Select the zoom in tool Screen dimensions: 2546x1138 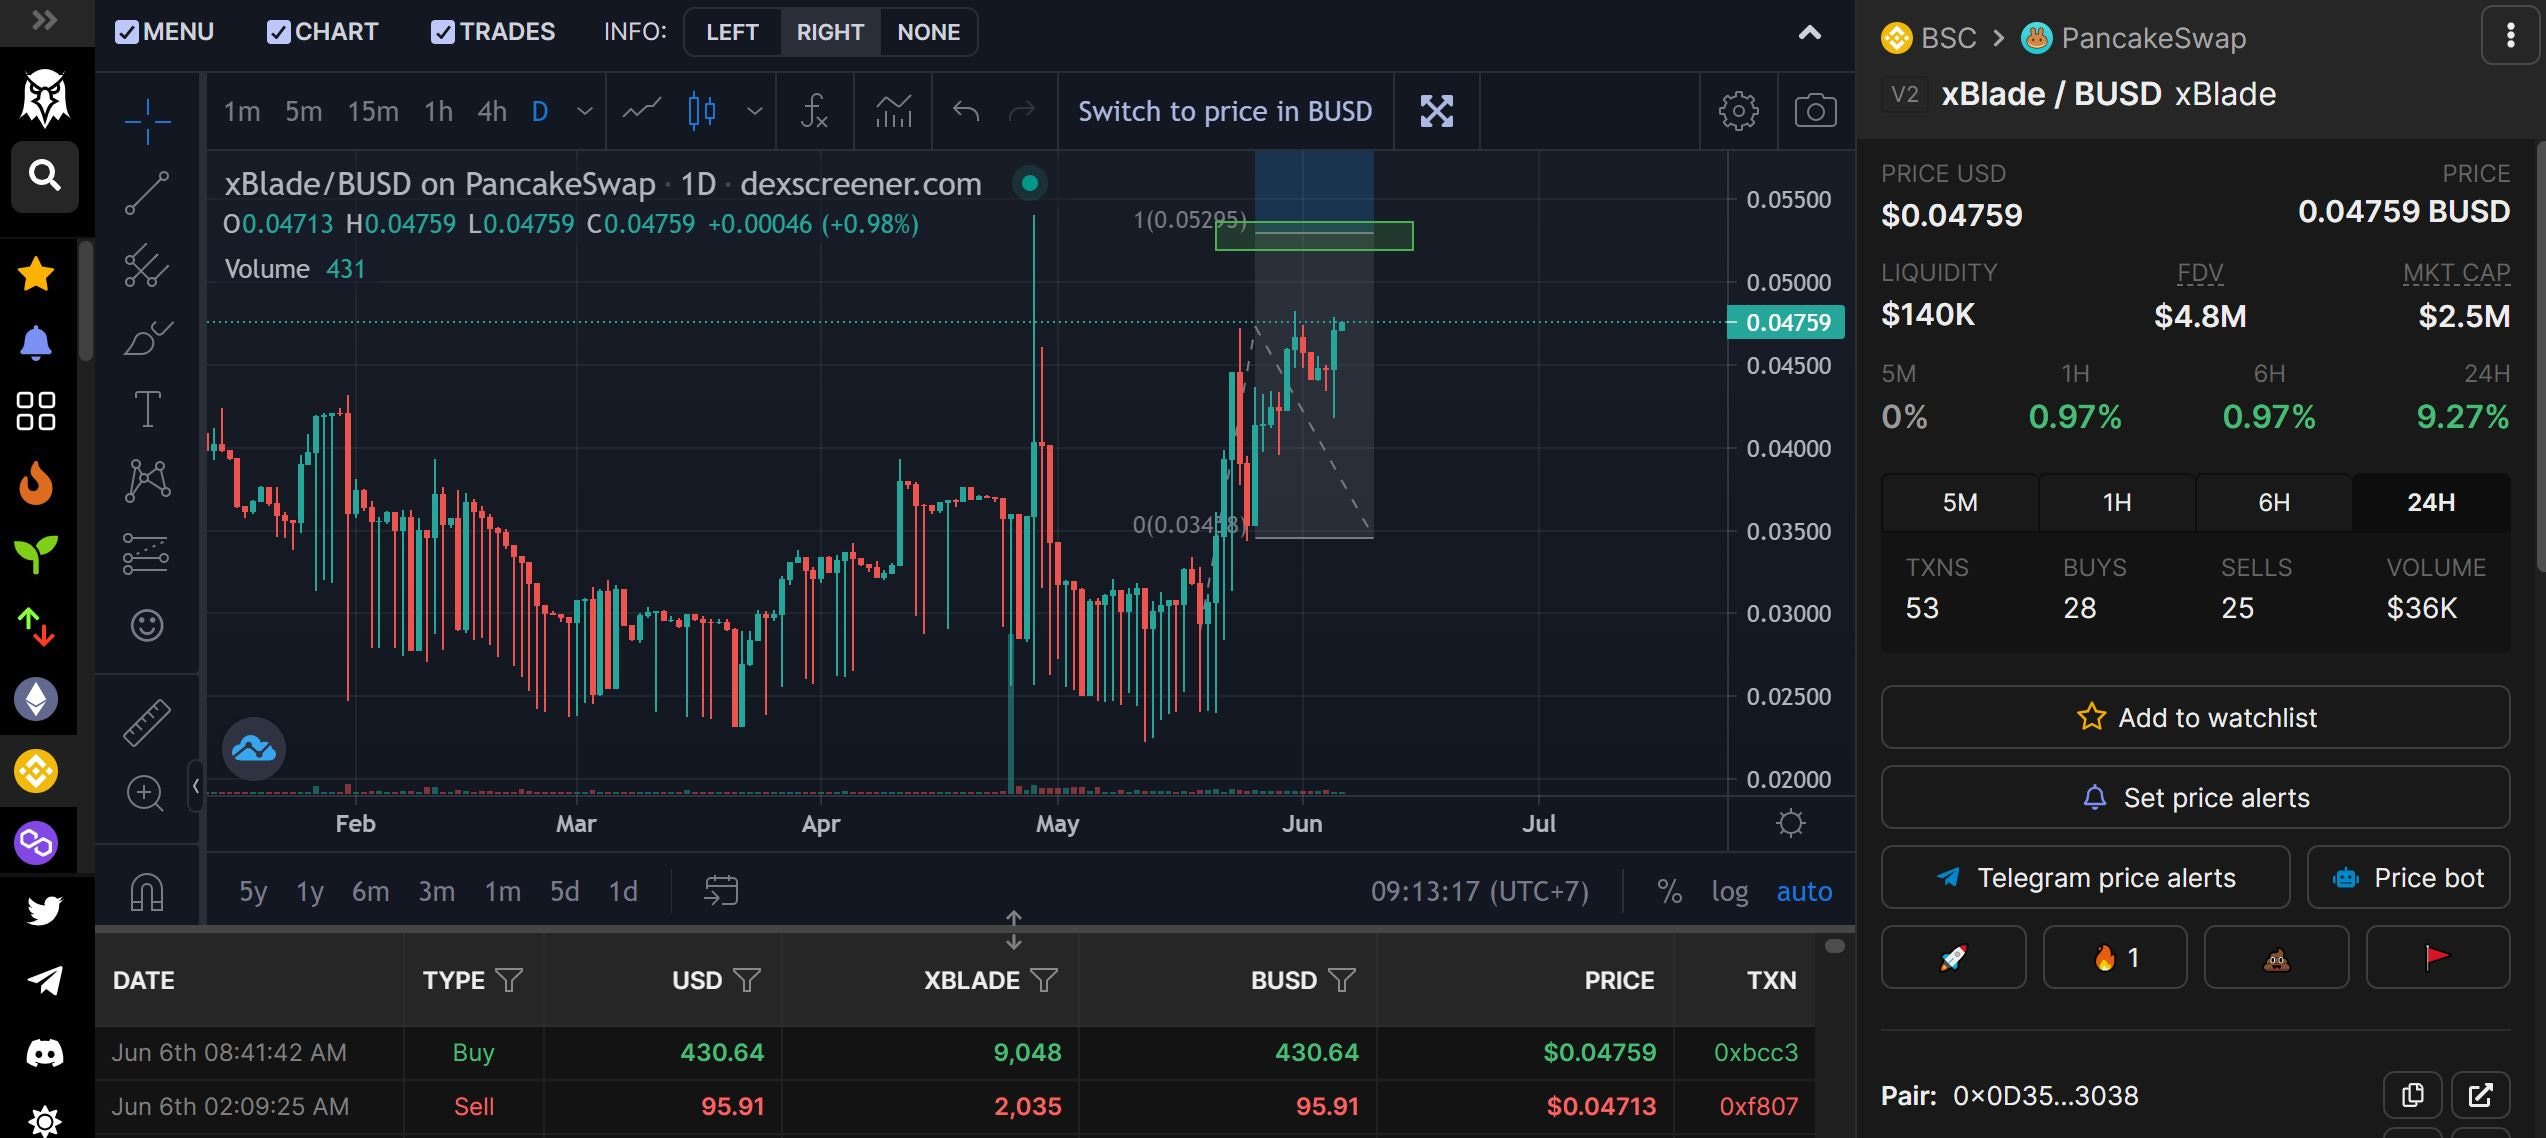[x=145, y=793]
